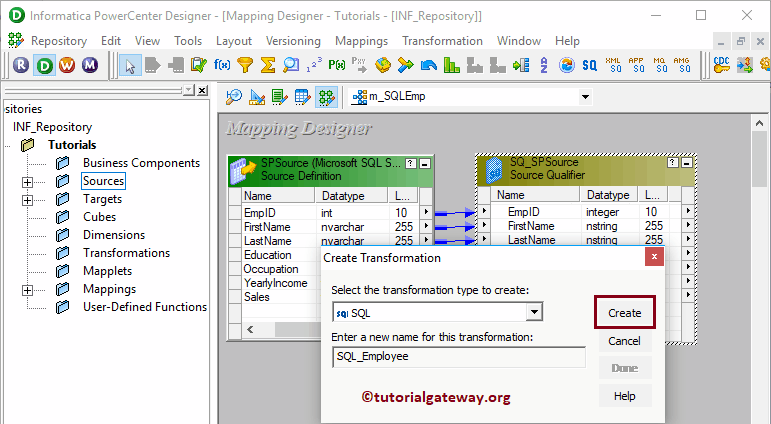Open the Mapplet Designer tool icon

(302, 97)
